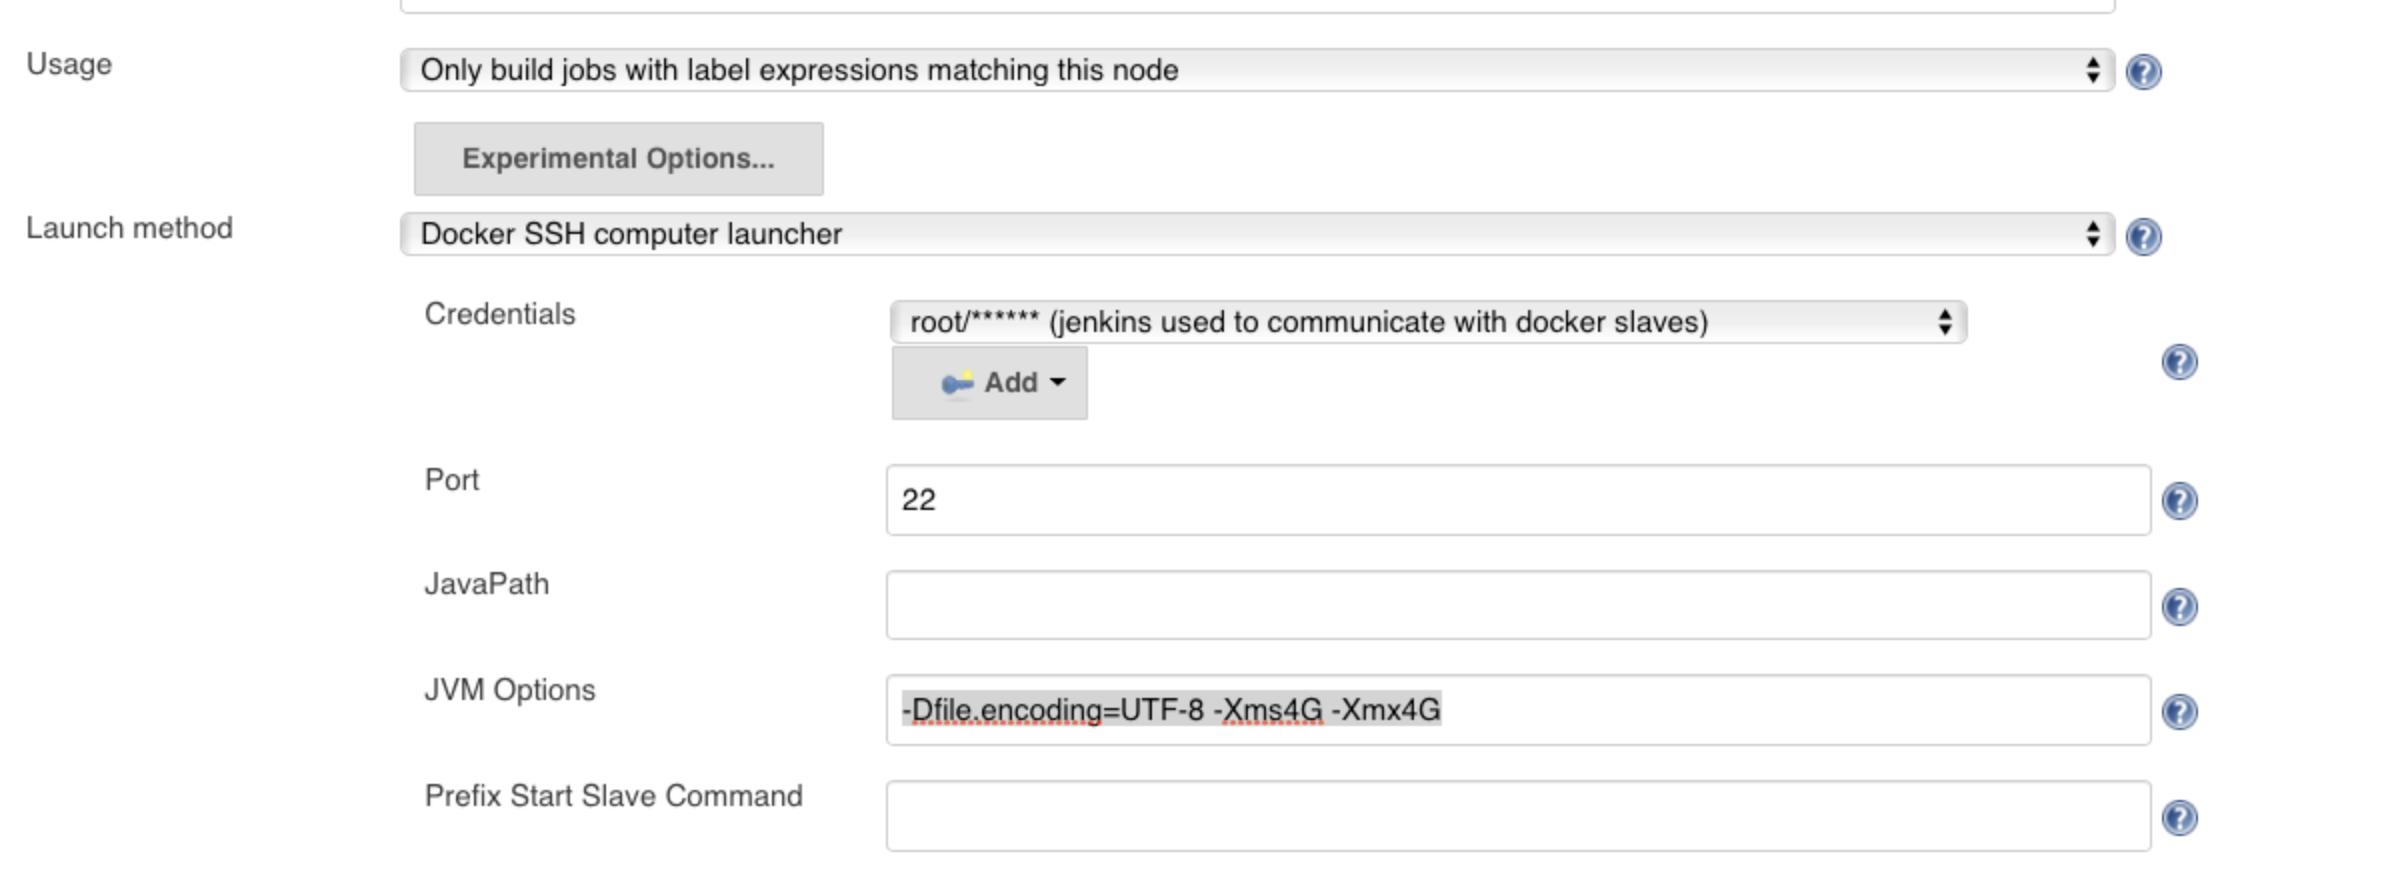The image size is (2382, 886).
Task: Click into the Port field showing 22
Action: click(1518, 500)
